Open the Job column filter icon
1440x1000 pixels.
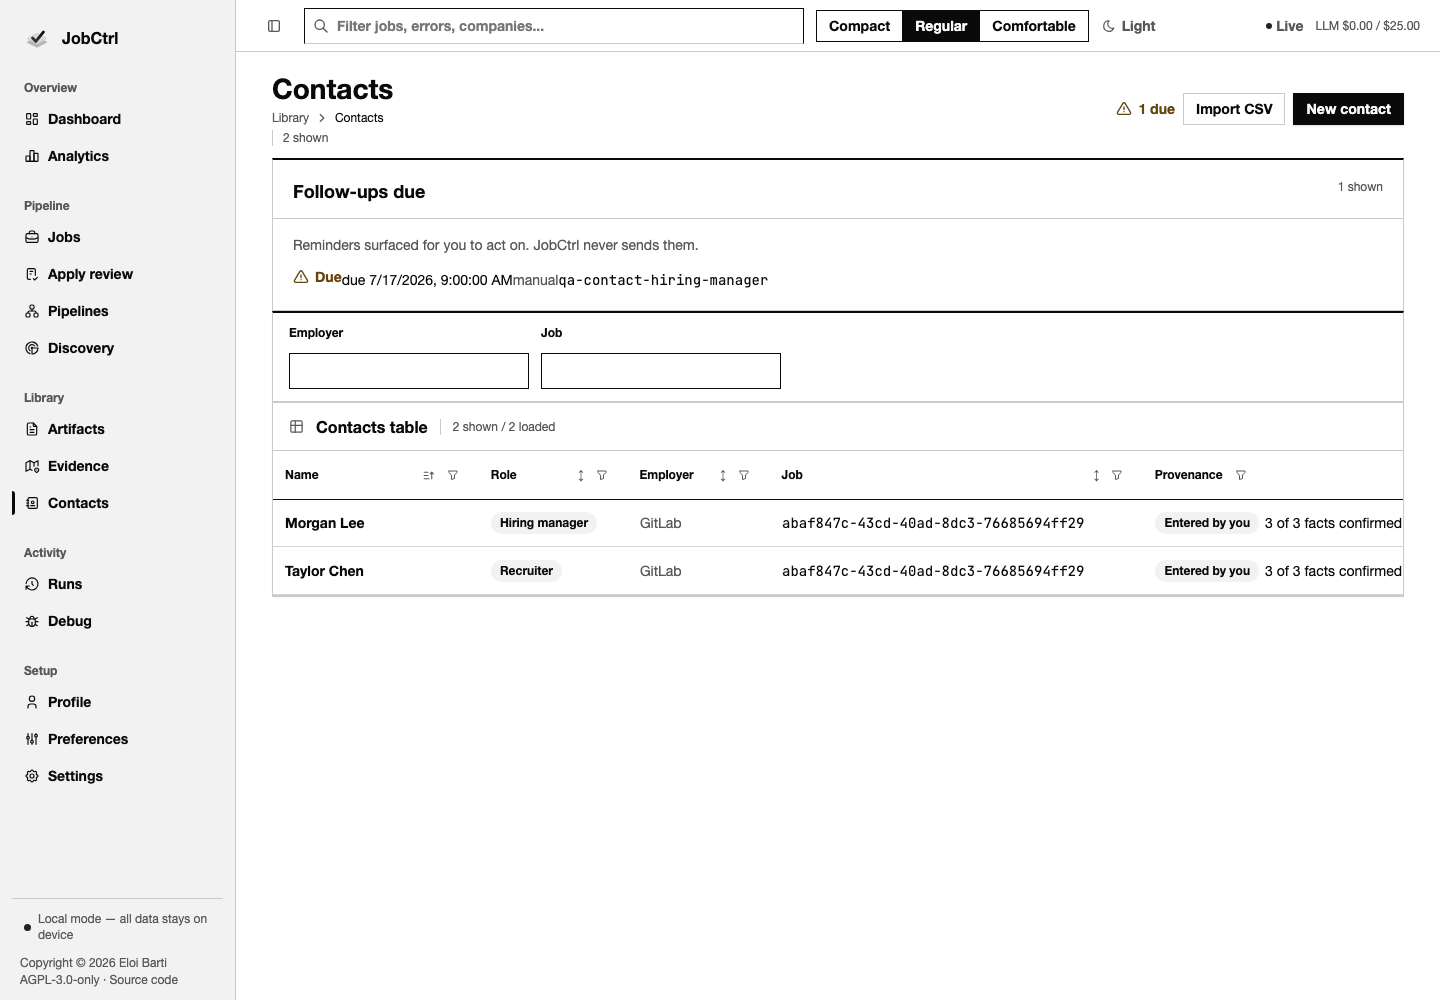pos(1117,475)
